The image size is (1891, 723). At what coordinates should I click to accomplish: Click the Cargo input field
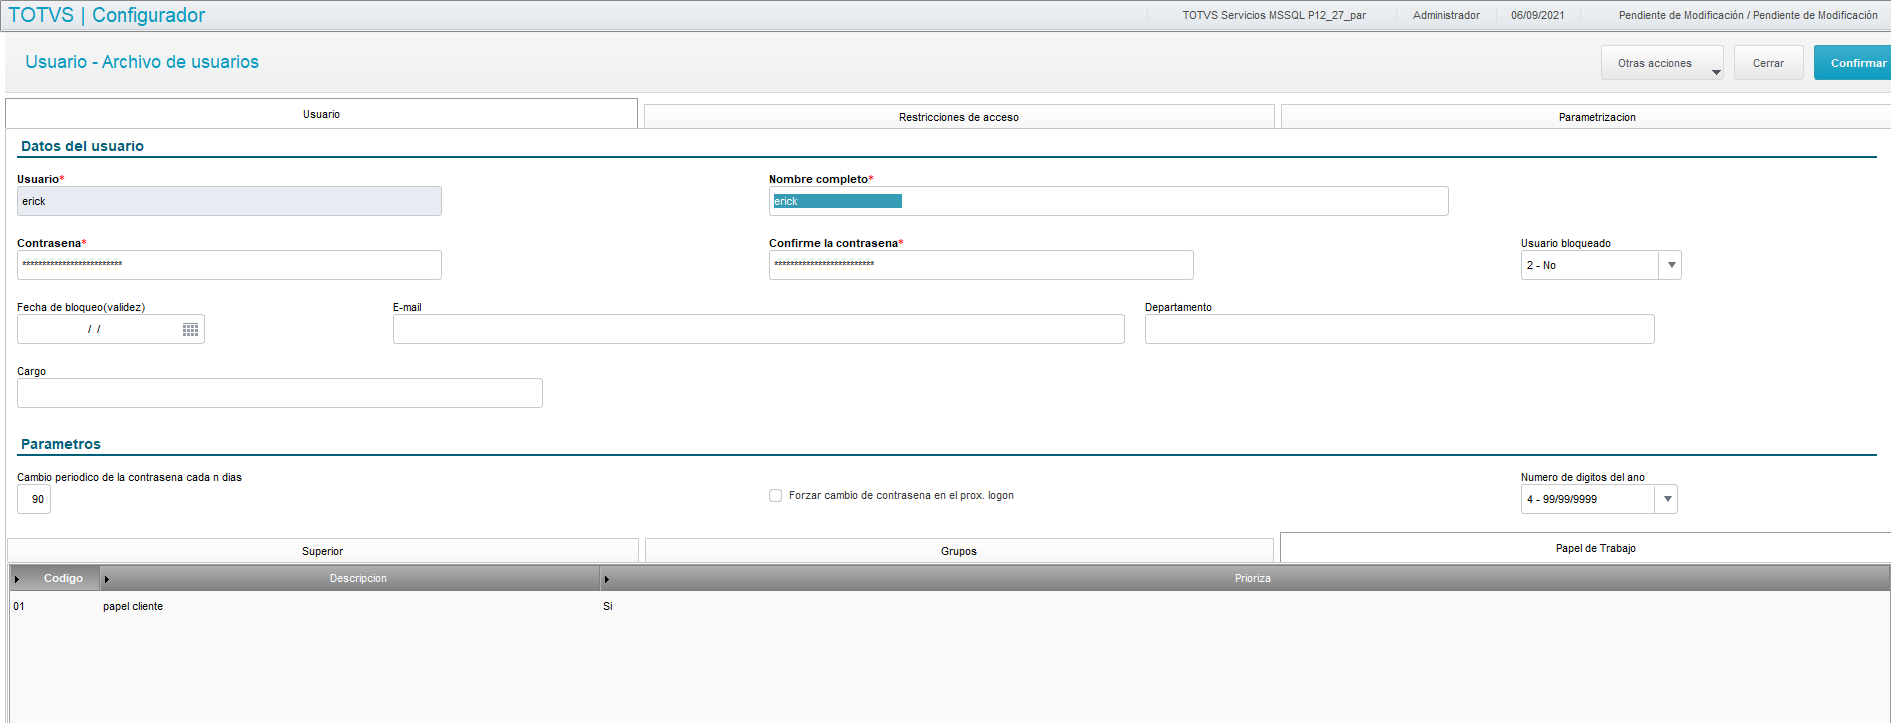tap(280, 393)
